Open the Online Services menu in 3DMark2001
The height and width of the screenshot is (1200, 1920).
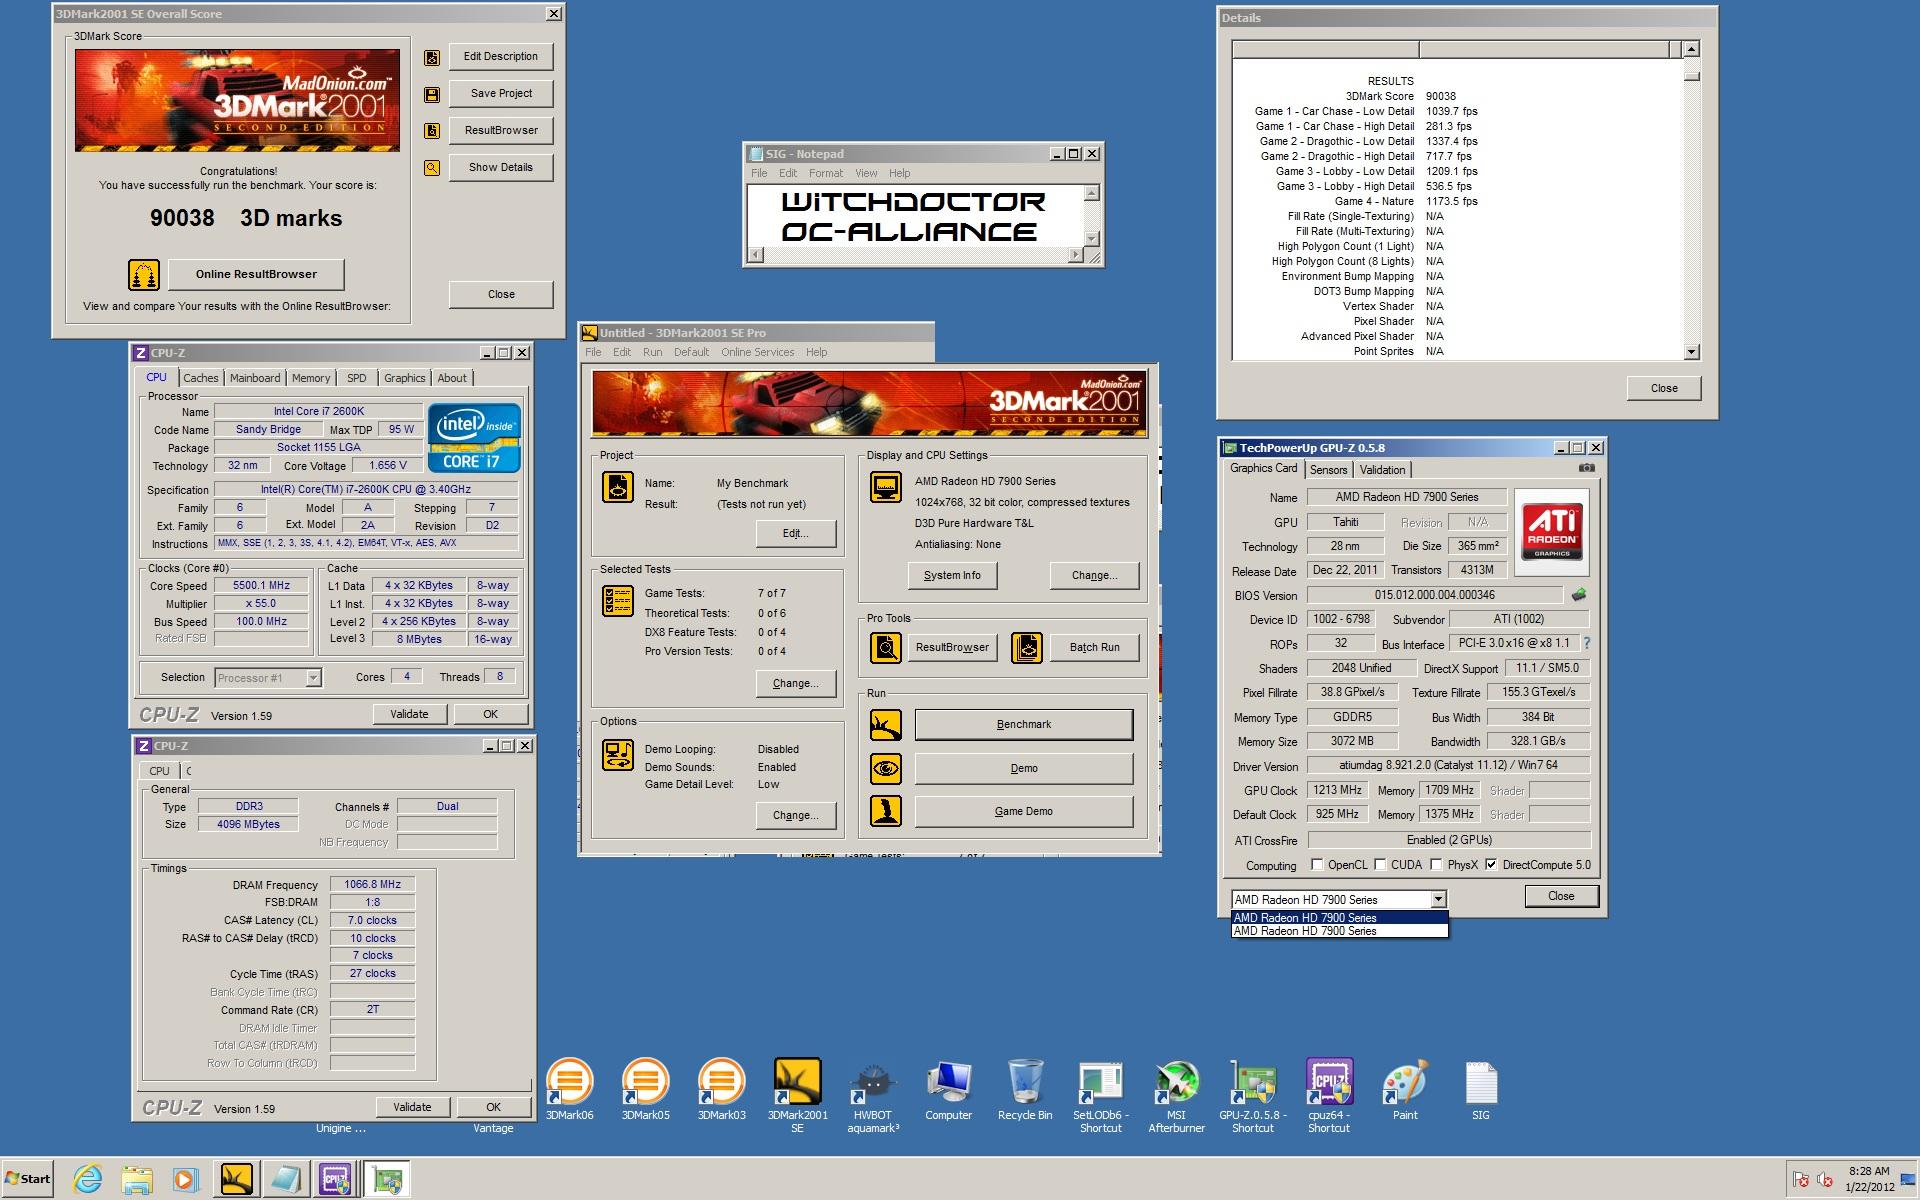757,352
